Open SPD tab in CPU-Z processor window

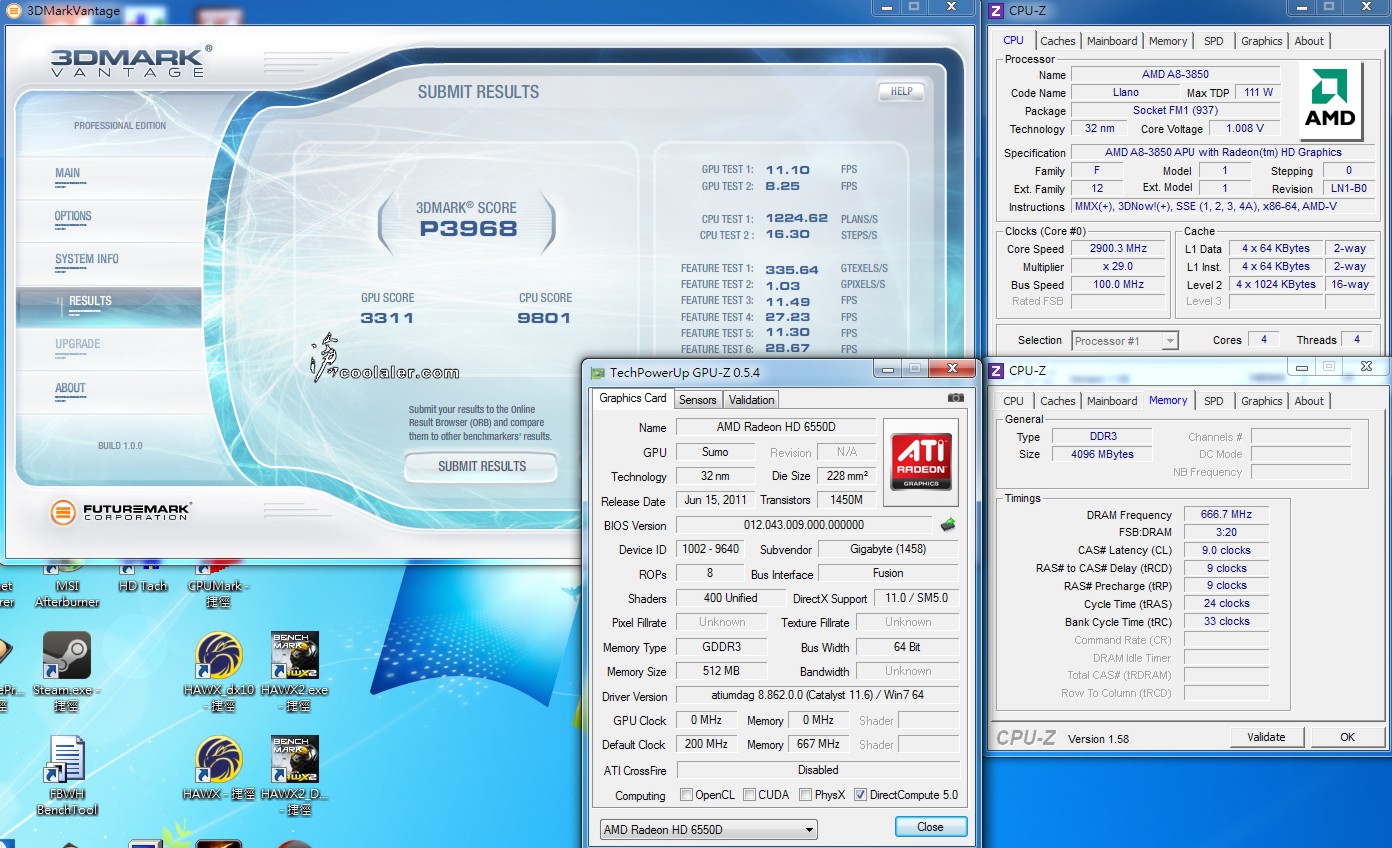click(x=1213, y=41)
